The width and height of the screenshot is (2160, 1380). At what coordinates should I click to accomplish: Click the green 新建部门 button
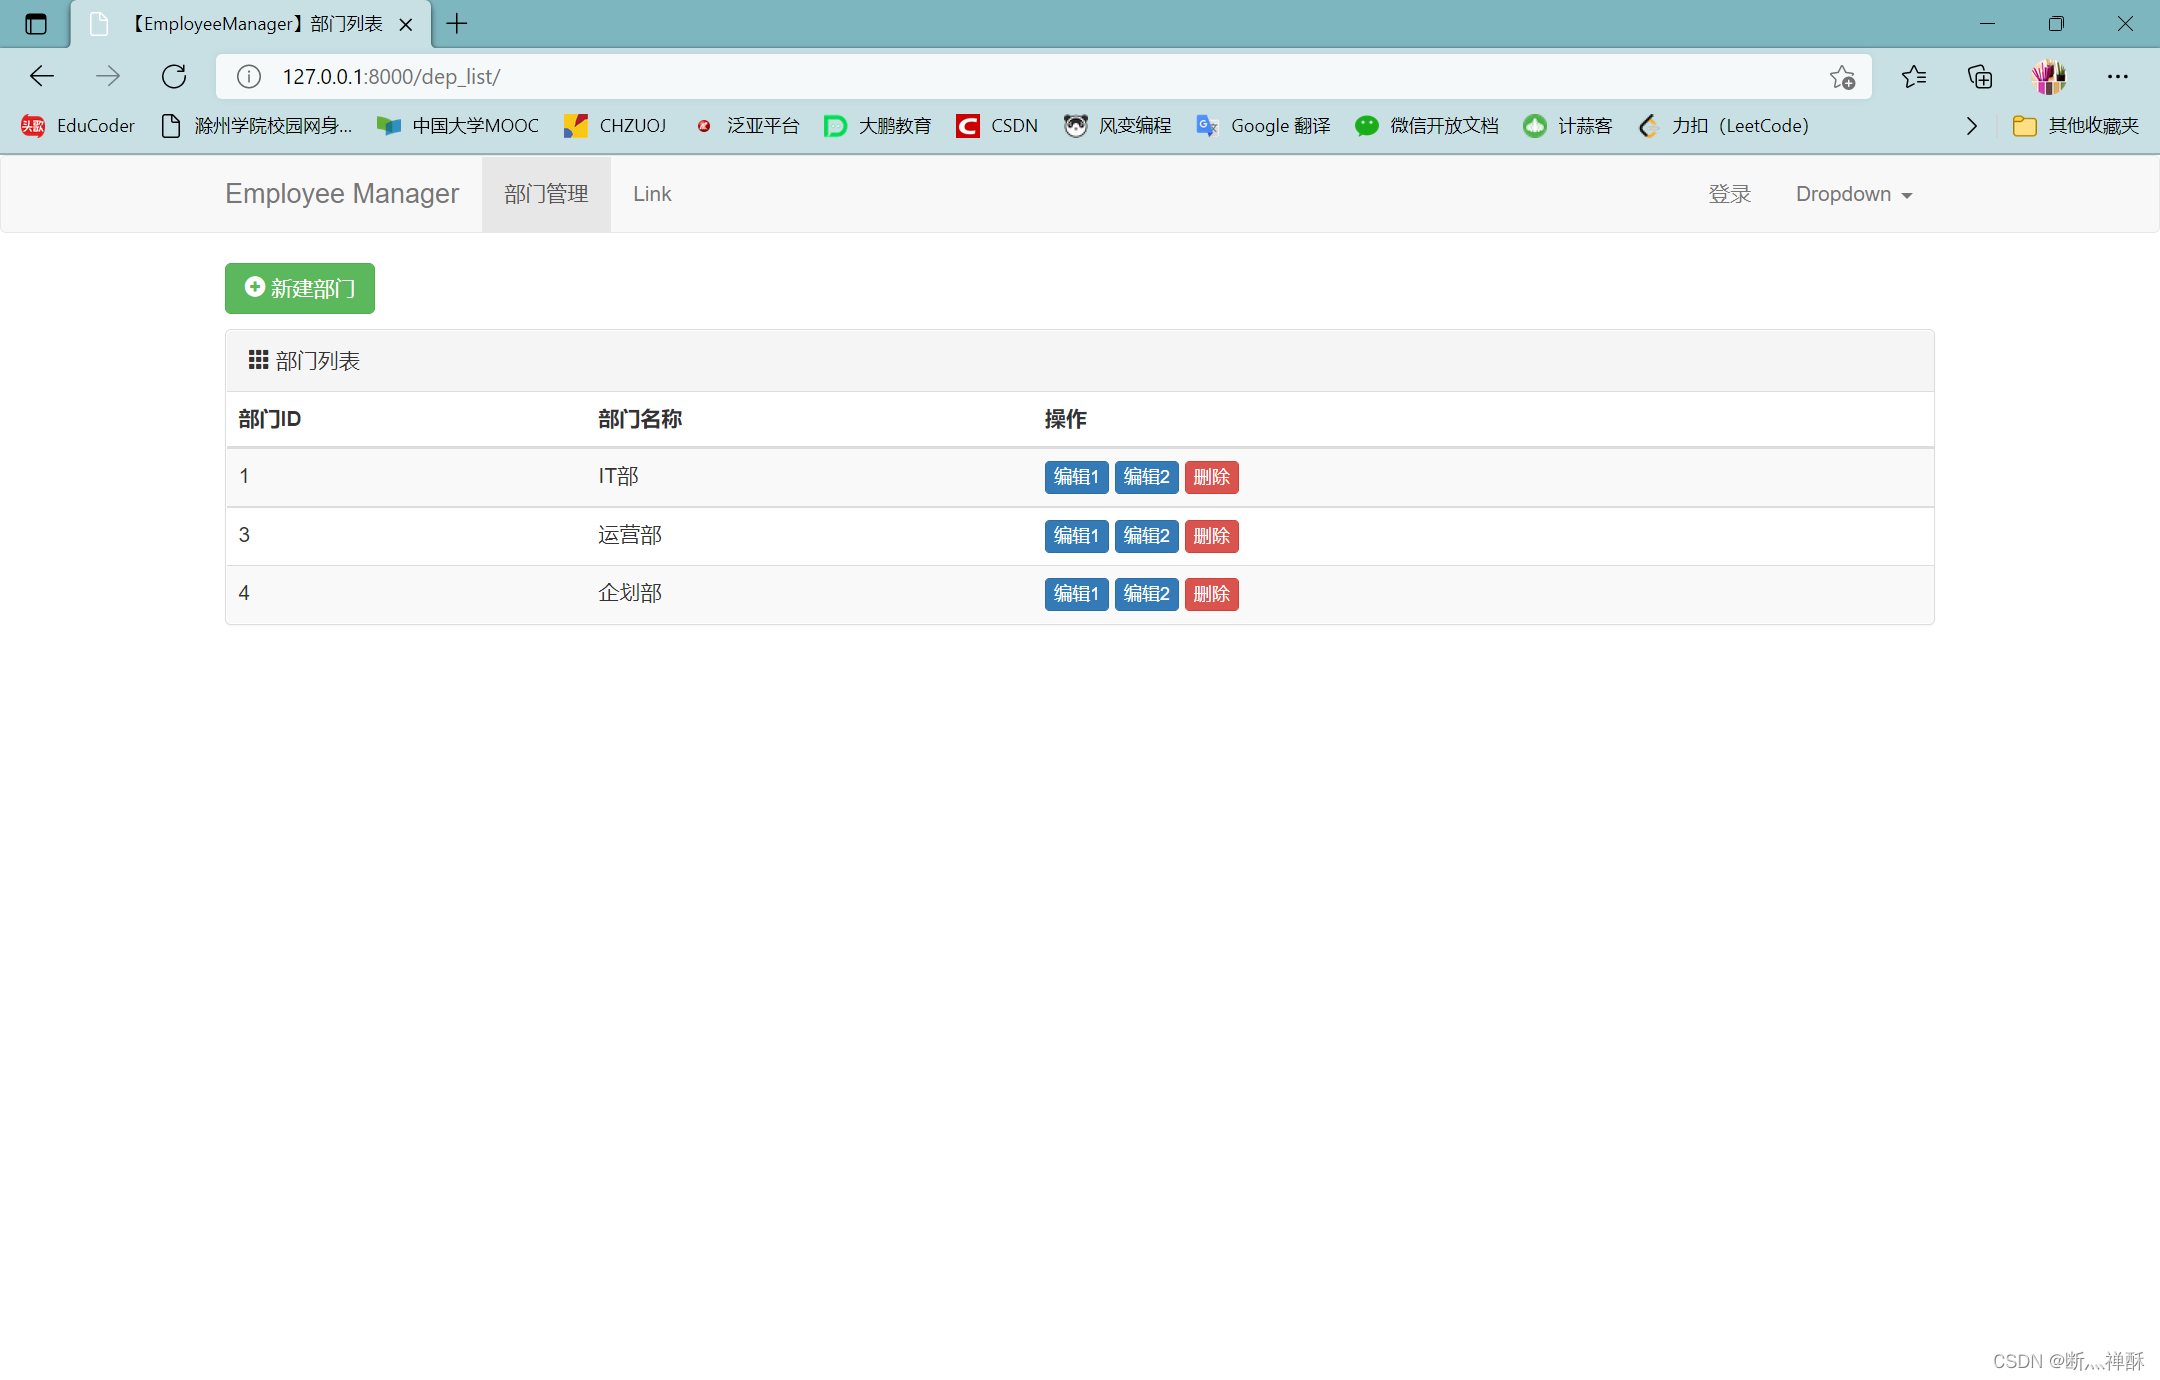point(300,288)
